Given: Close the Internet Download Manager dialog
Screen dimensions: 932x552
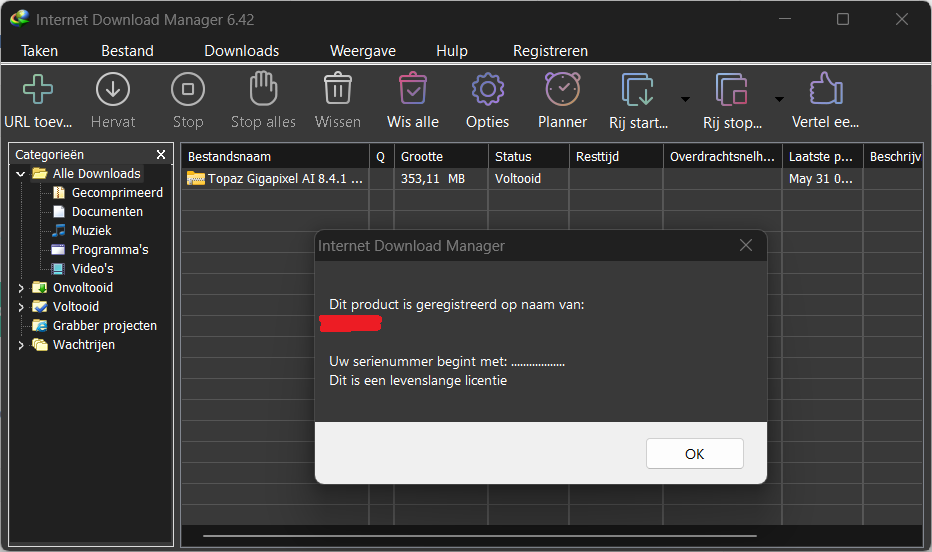Looking at the screenshot, I should coord(745,245).
